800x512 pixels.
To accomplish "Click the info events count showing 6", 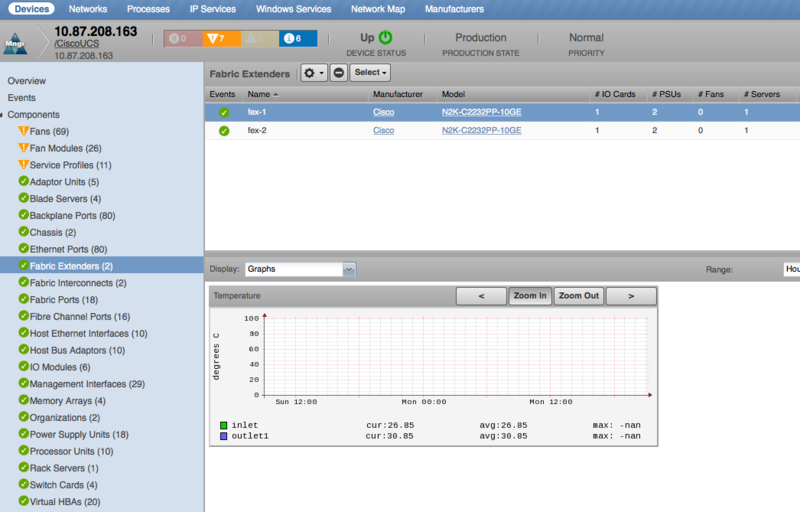I will pyautogui.click(x=298, y=38).
